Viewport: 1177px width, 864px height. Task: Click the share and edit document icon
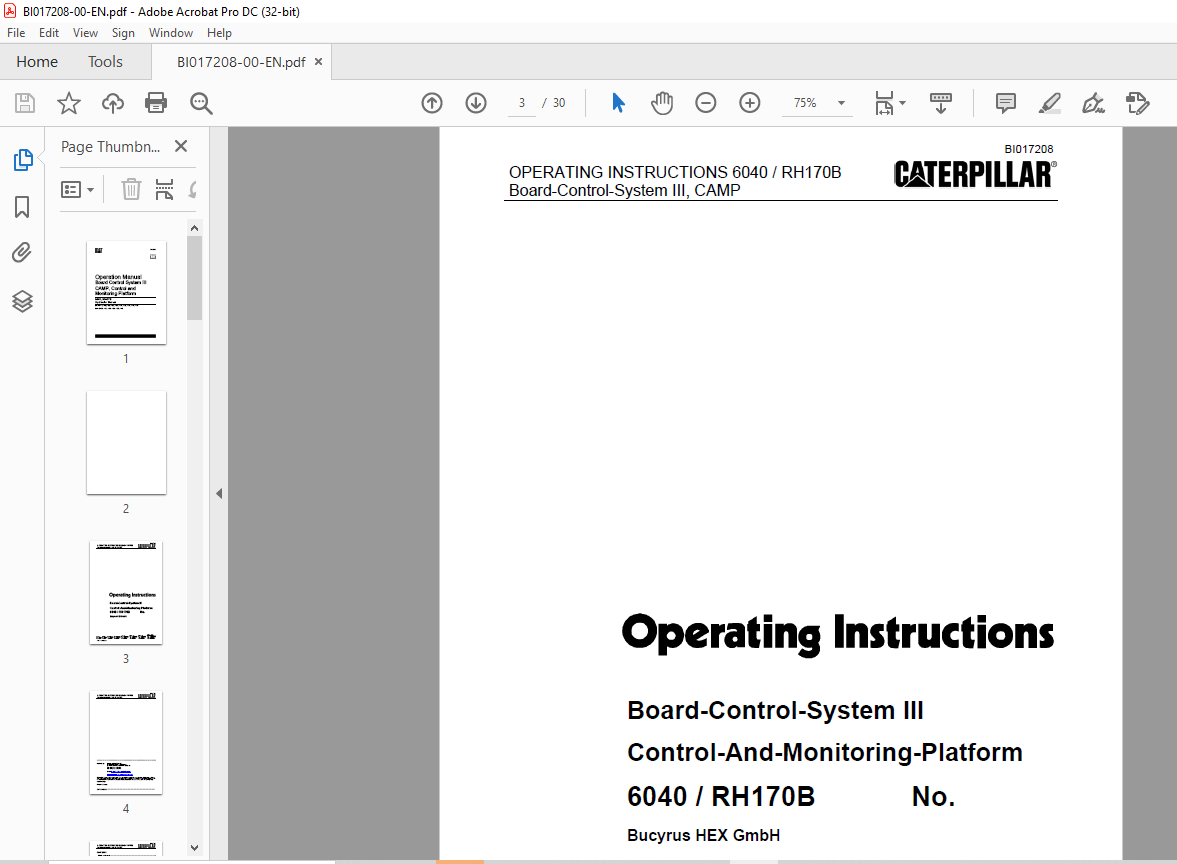(x=1138, y=103)
